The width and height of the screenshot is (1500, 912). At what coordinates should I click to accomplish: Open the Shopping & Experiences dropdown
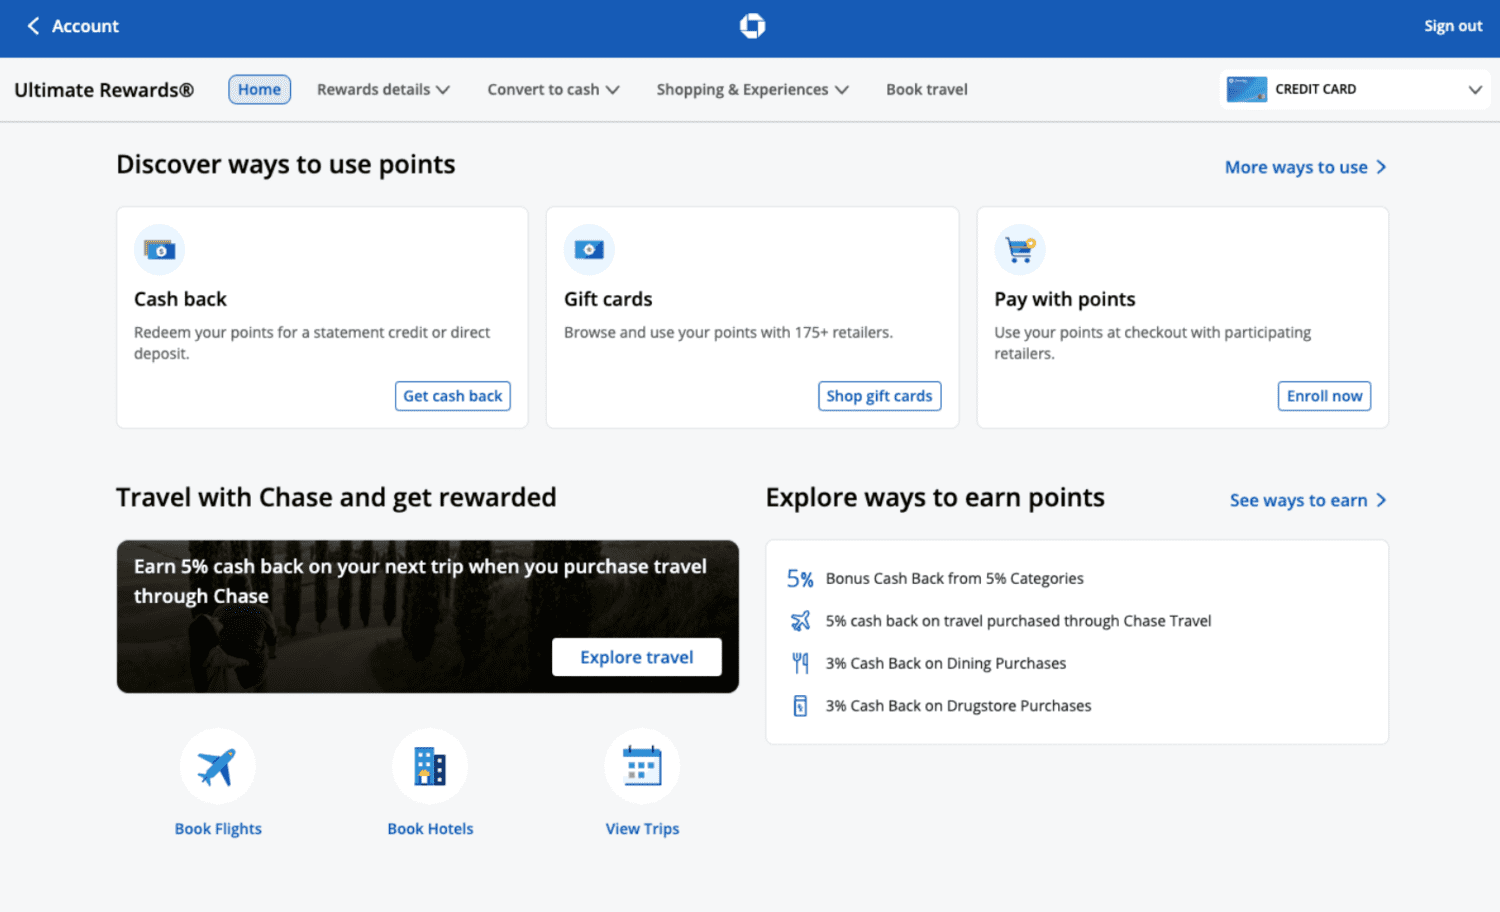point(751,89)
